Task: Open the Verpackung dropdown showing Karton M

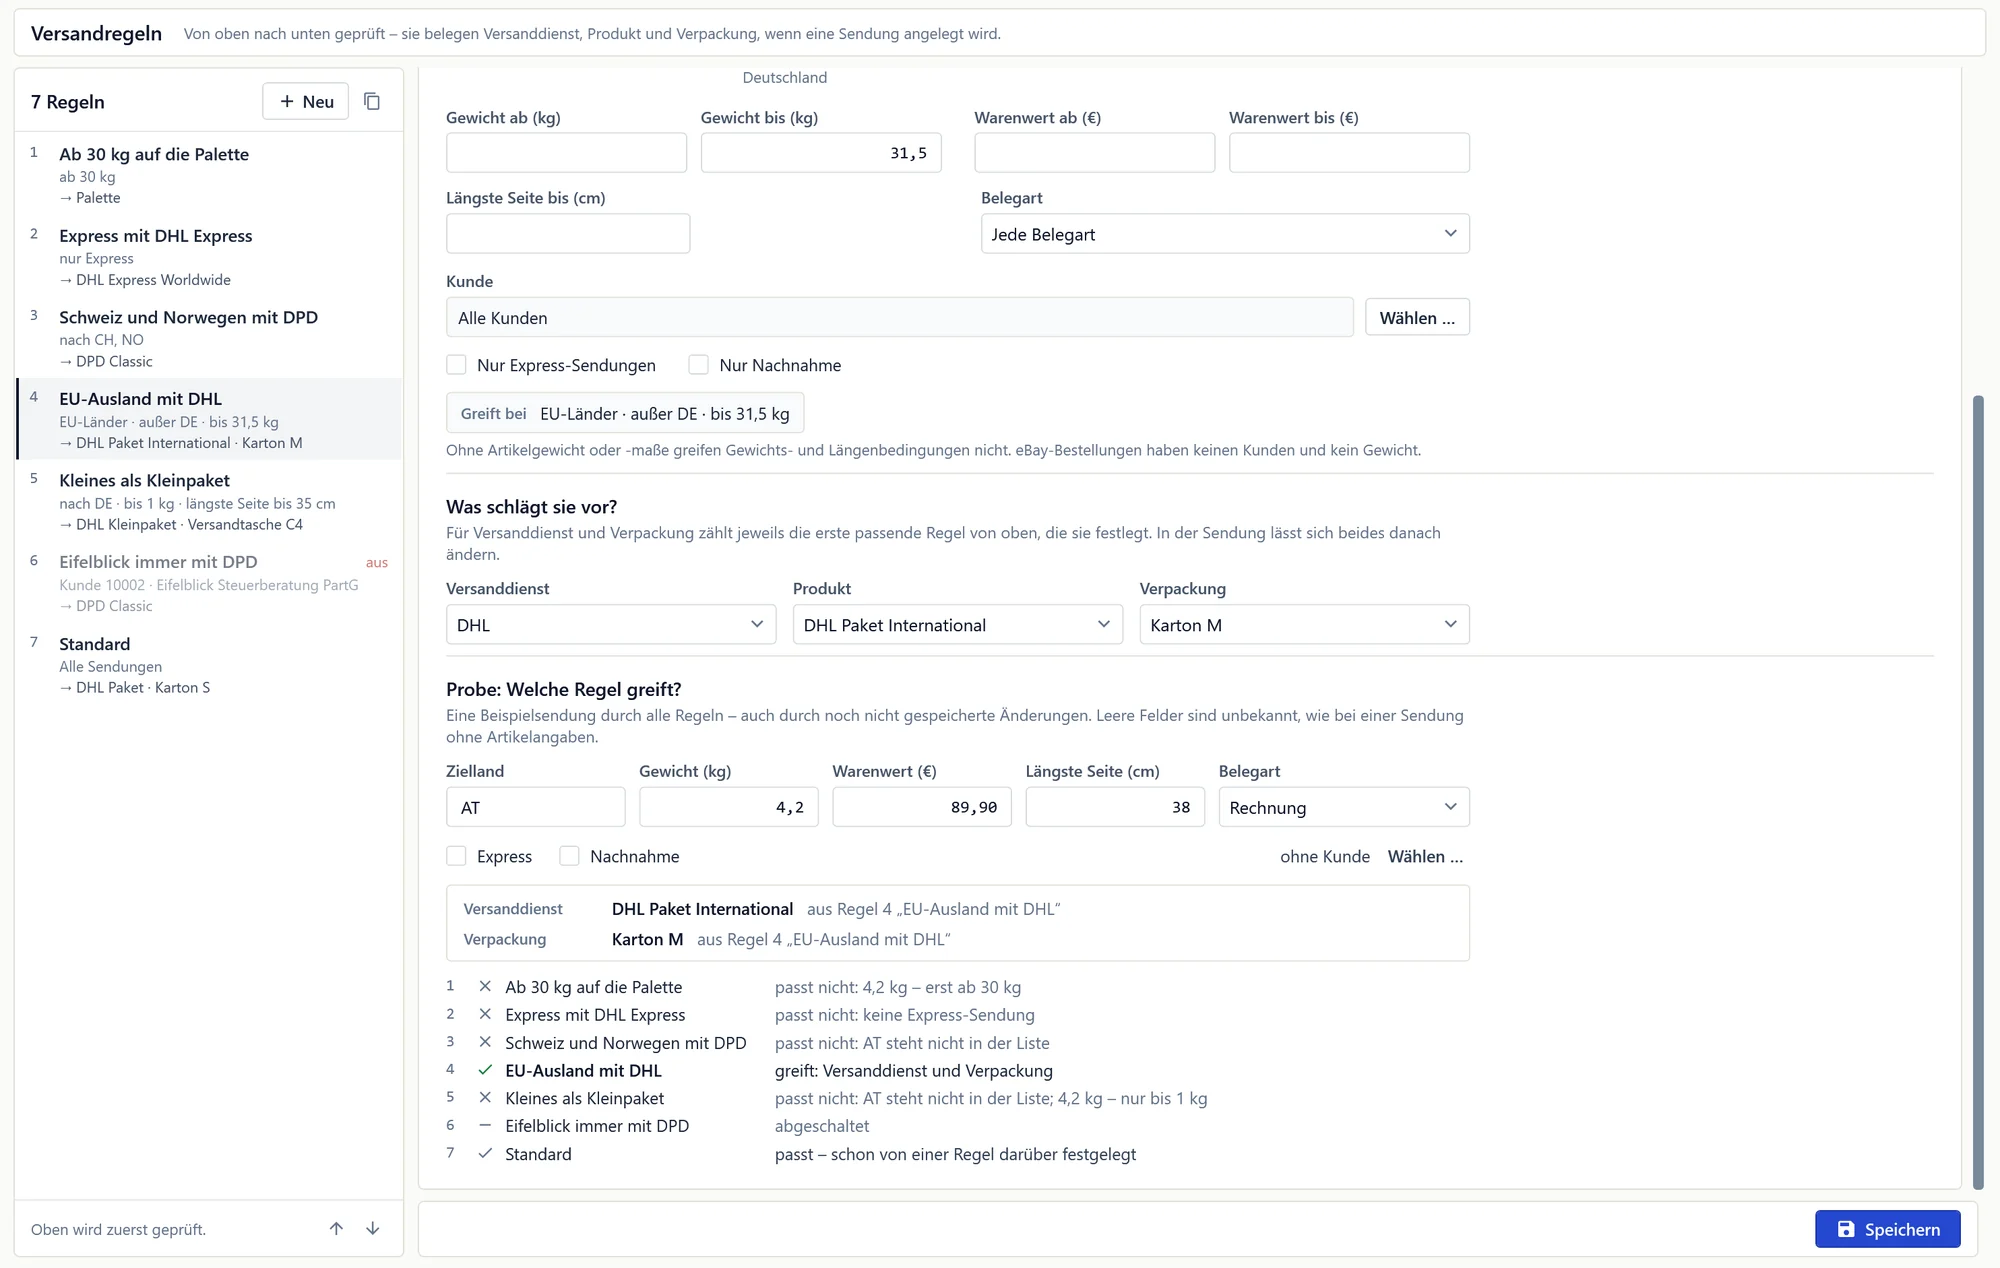Action: pyautogui.click(x=1304, y=624)
